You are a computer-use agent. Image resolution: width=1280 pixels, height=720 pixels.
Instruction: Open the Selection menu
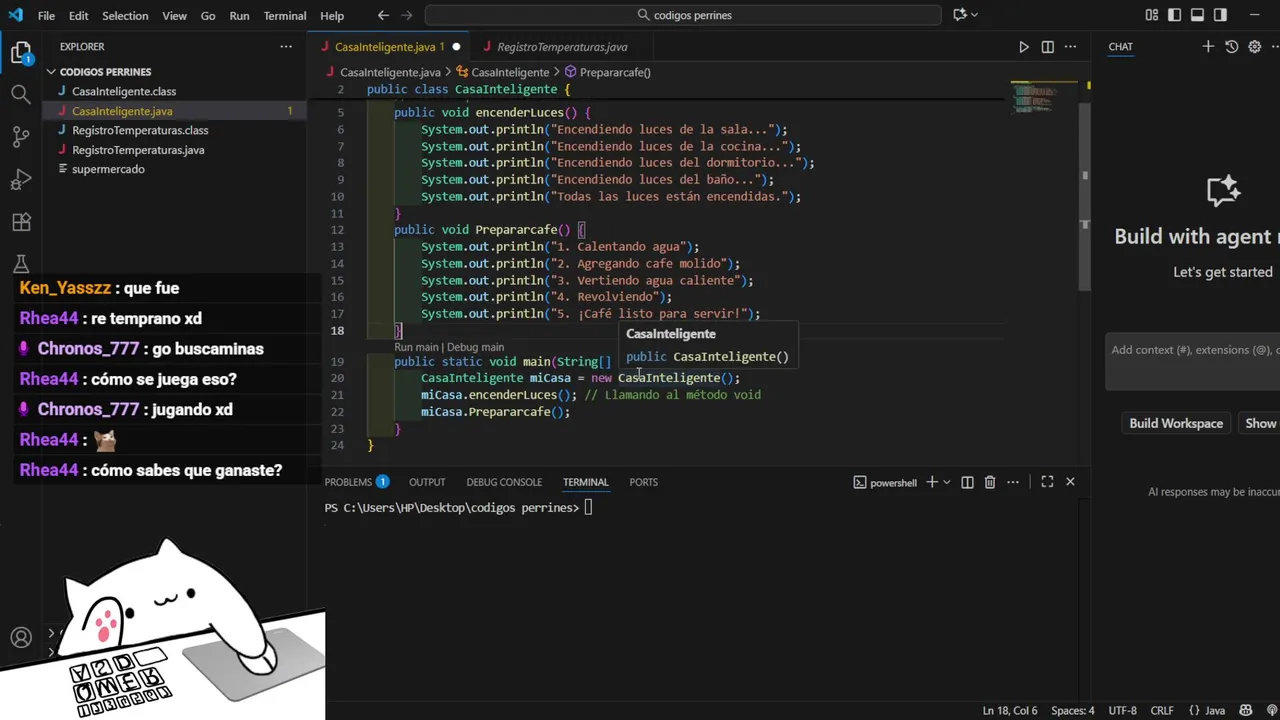(125, 16)
